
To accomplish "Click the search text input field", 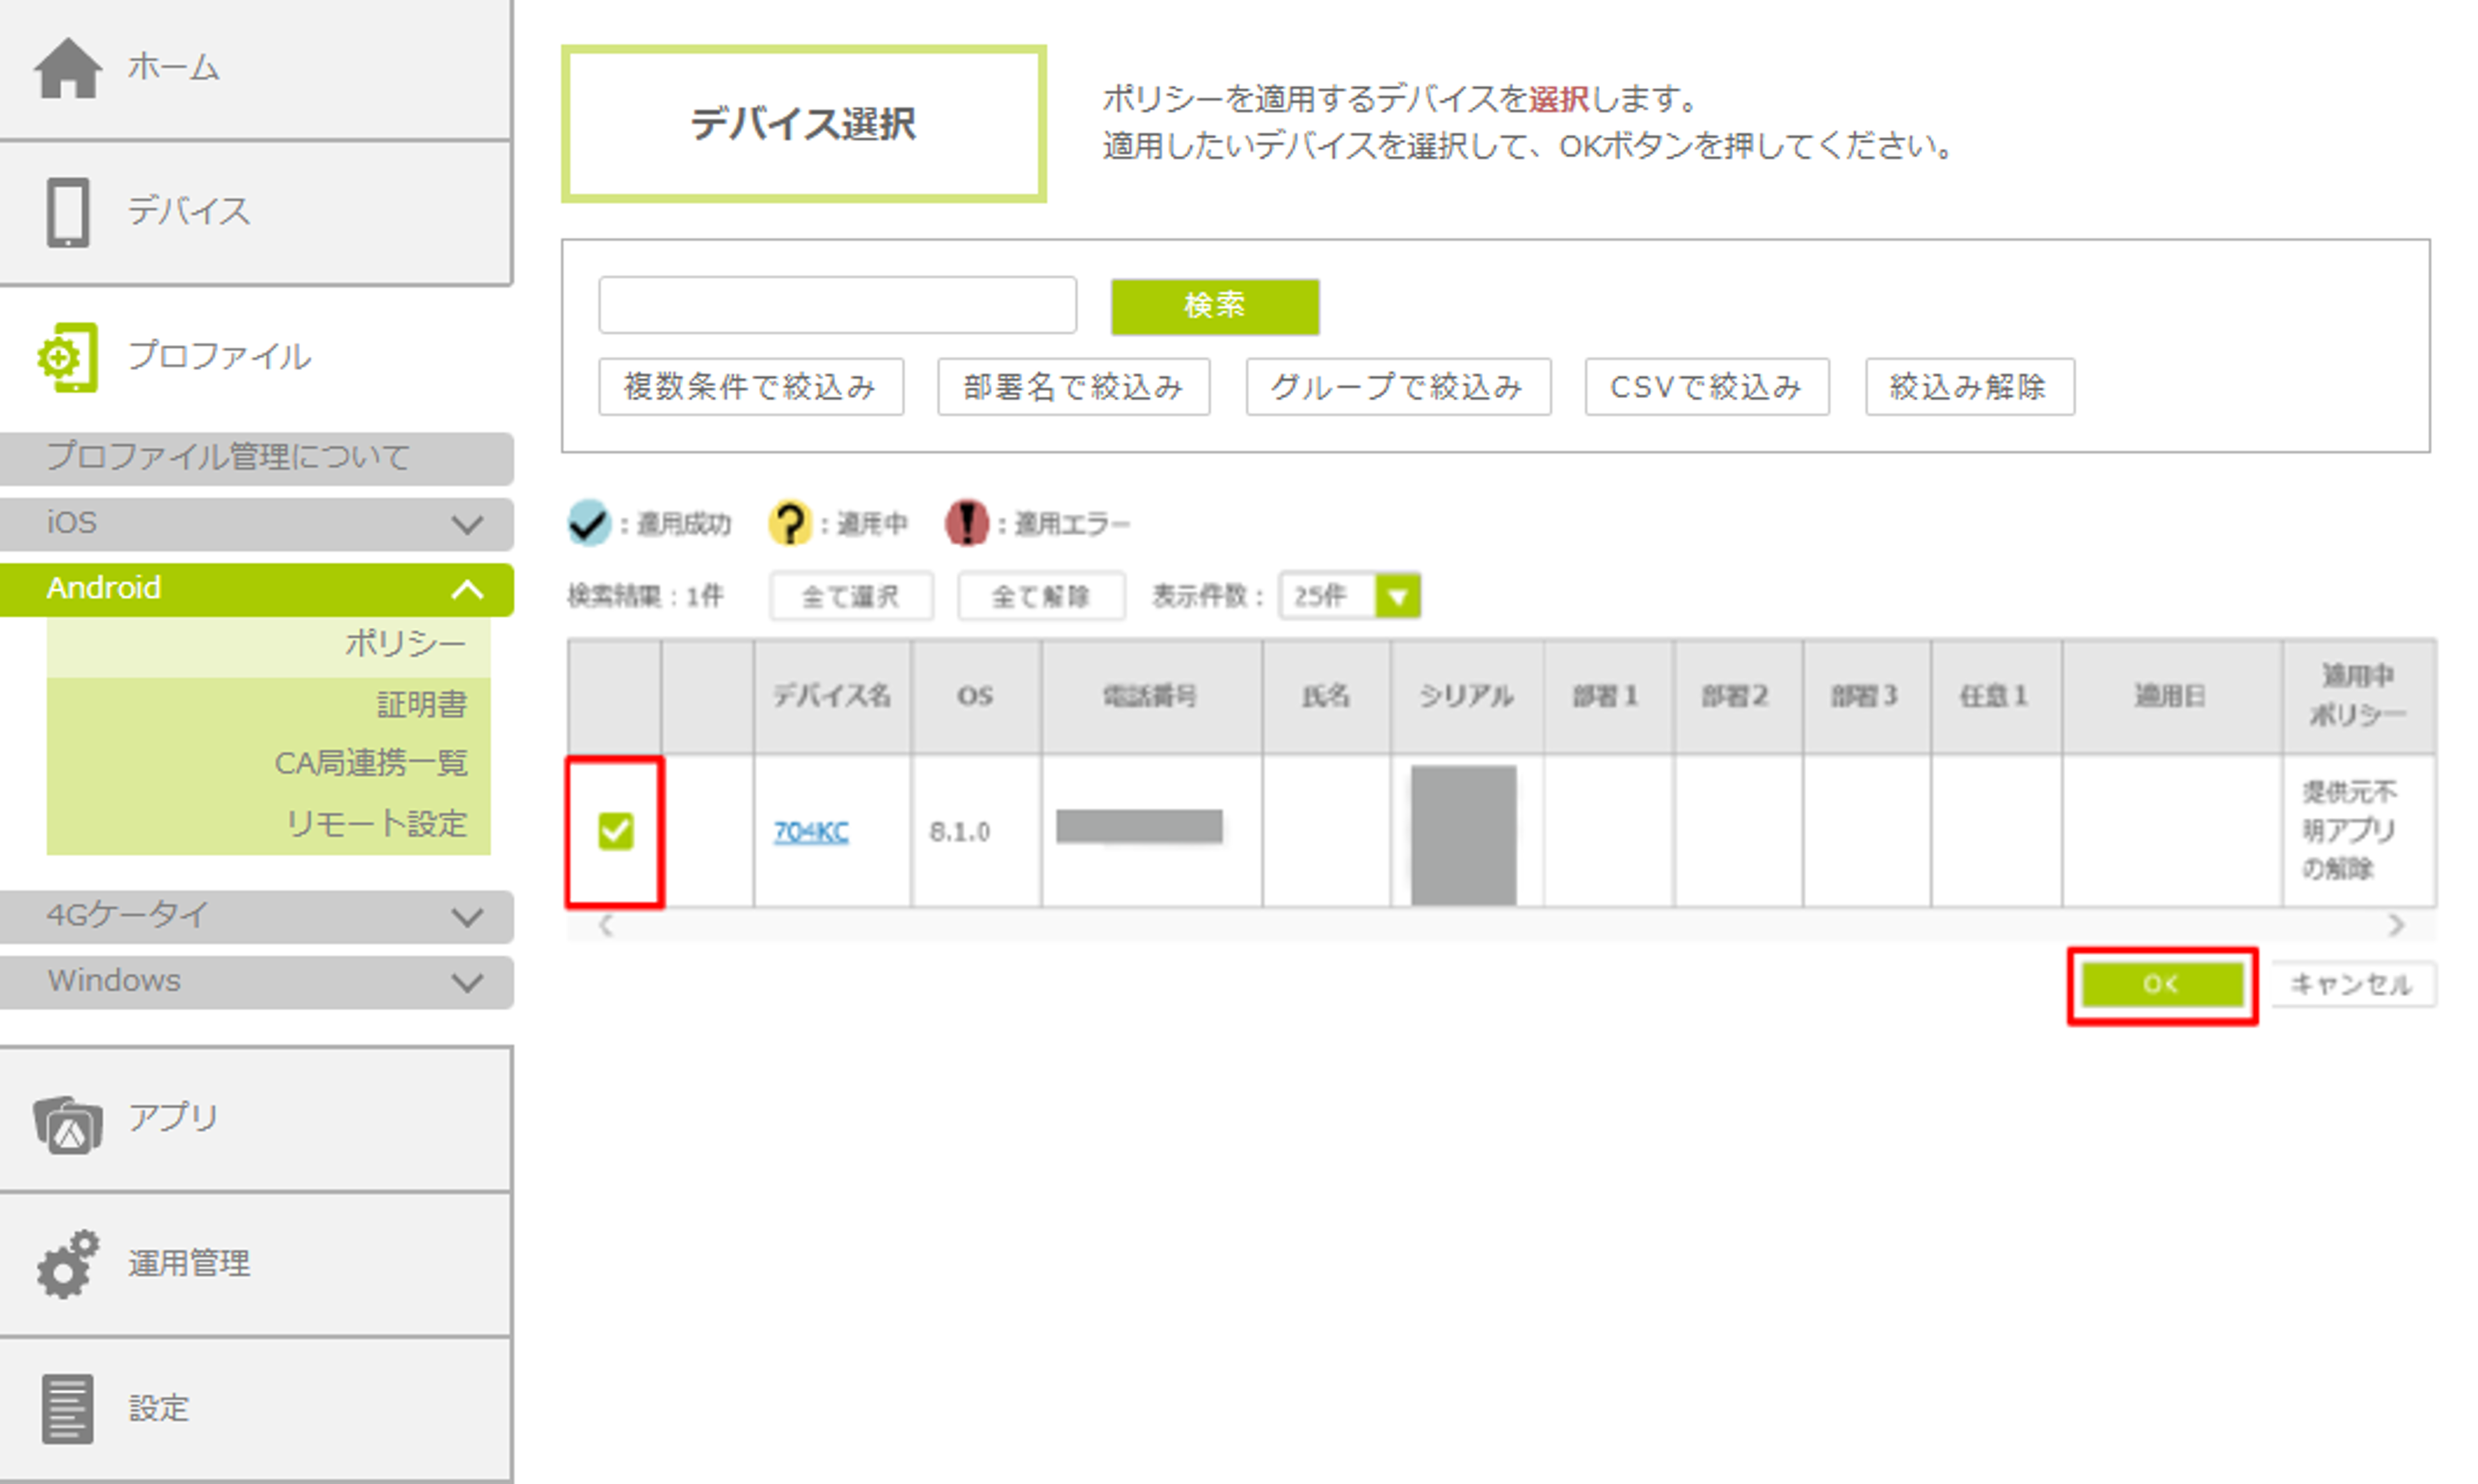I will coord(837,306).
